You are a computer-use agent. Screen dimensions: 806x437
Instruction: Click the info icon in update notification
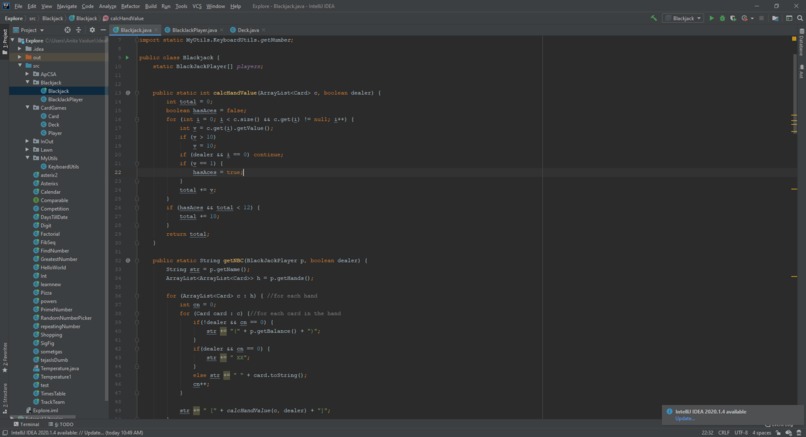tap(669, 411)
